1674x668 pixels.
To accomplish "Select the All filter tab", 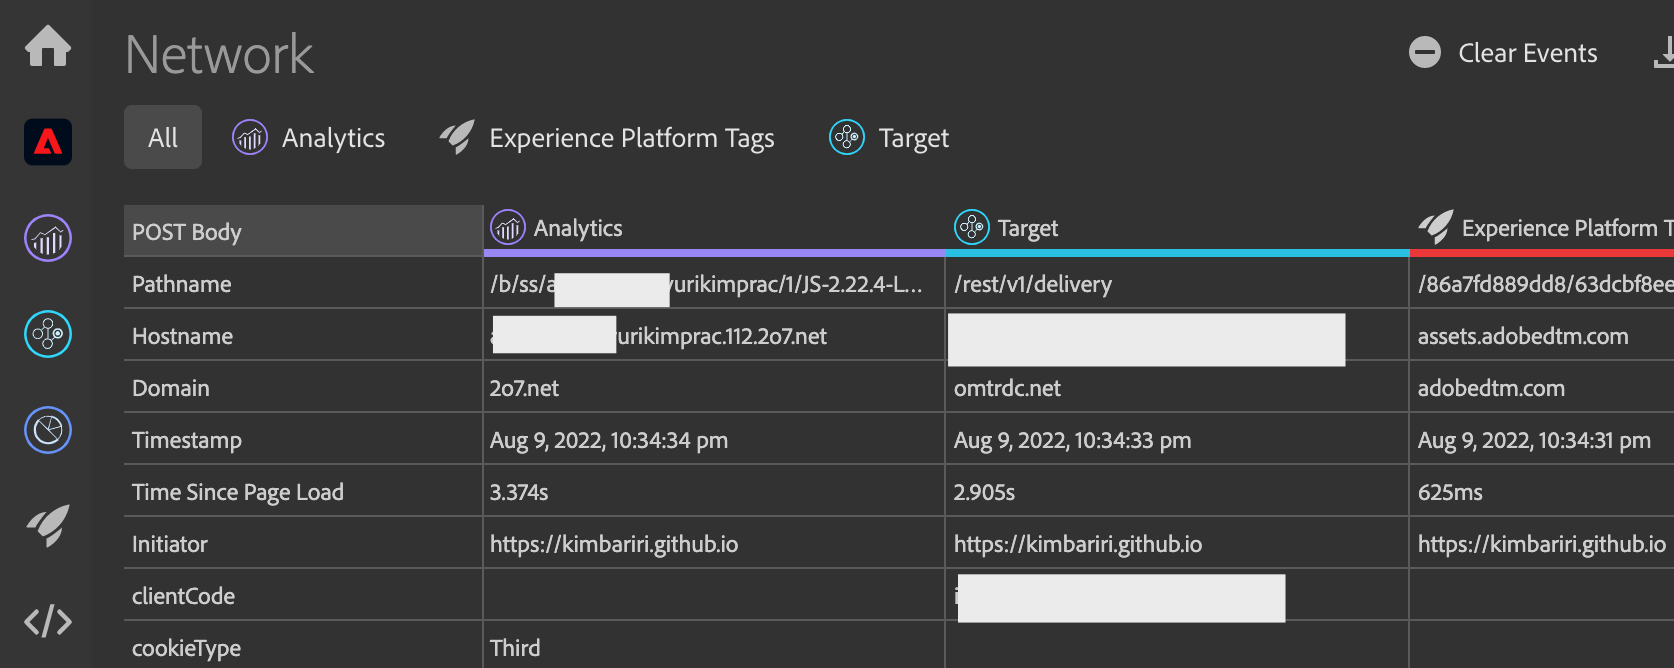I will coord(163,138).
